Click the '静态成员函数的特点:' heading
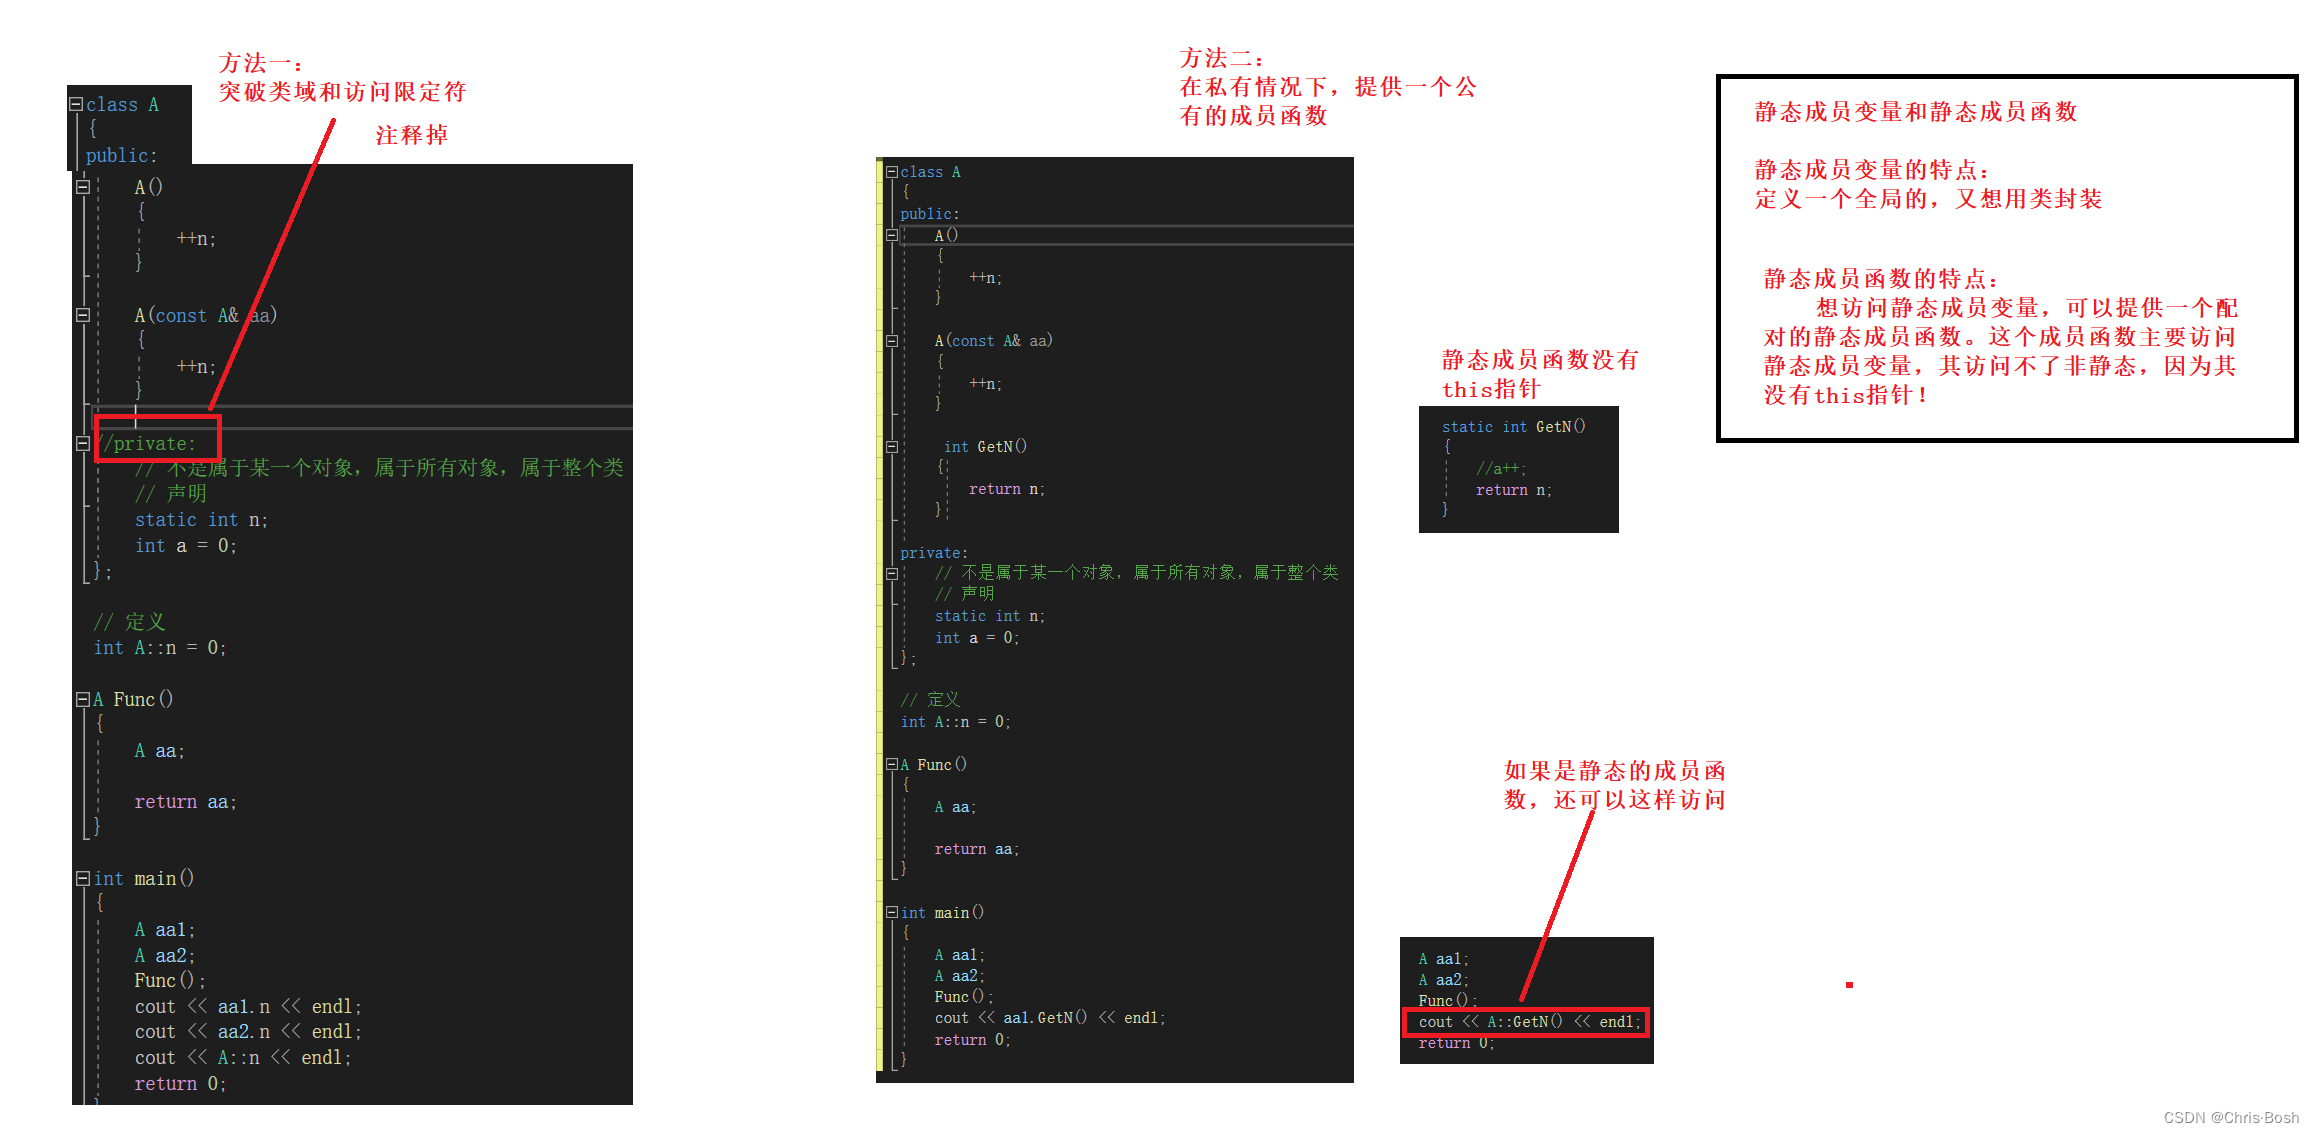The image size is (2314, 1133). [1881, 279]
